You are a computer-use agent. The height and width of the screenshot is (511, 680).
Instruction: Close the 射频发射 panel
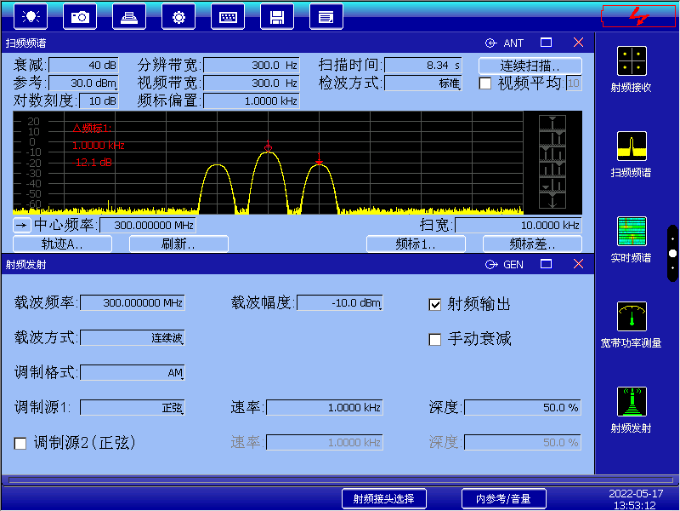tap(579, 264)
